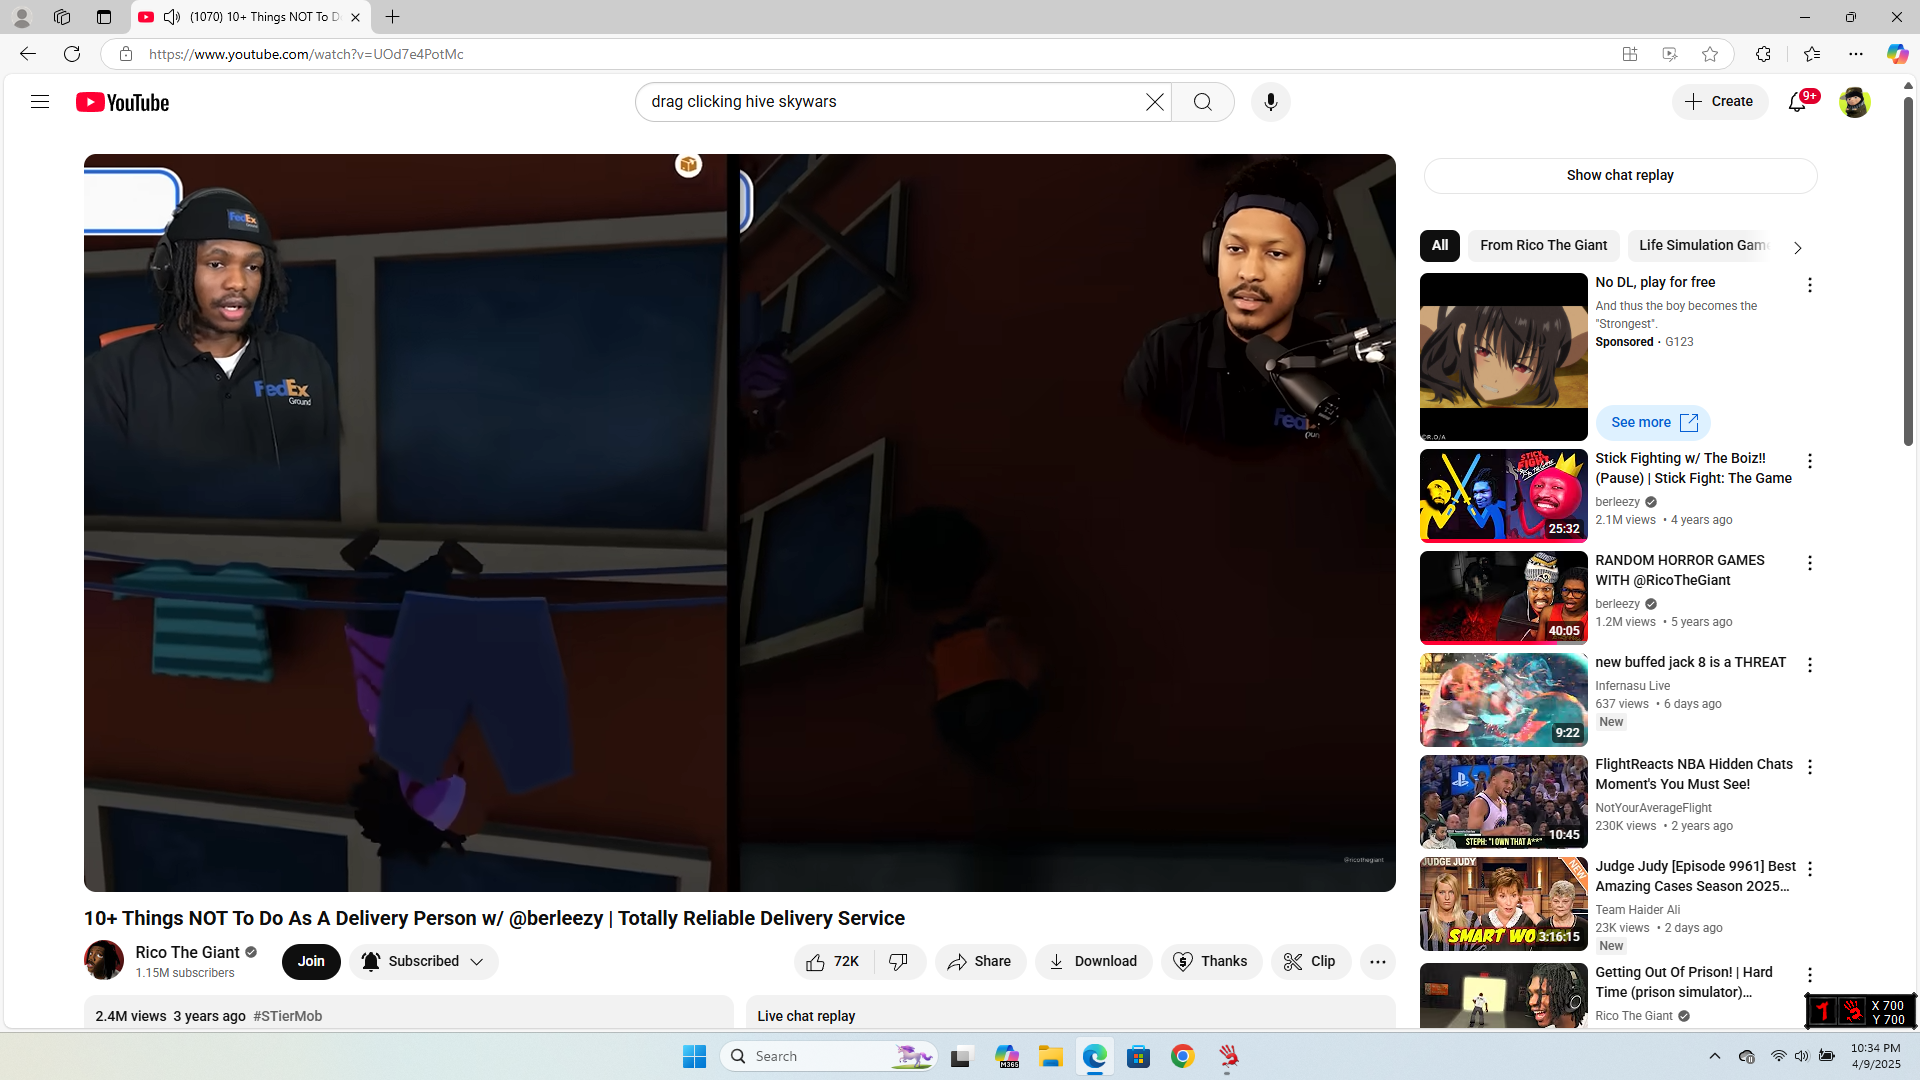Refresh the page in browser toolbar
The image size is (1920, 1080).
(72, 54)
